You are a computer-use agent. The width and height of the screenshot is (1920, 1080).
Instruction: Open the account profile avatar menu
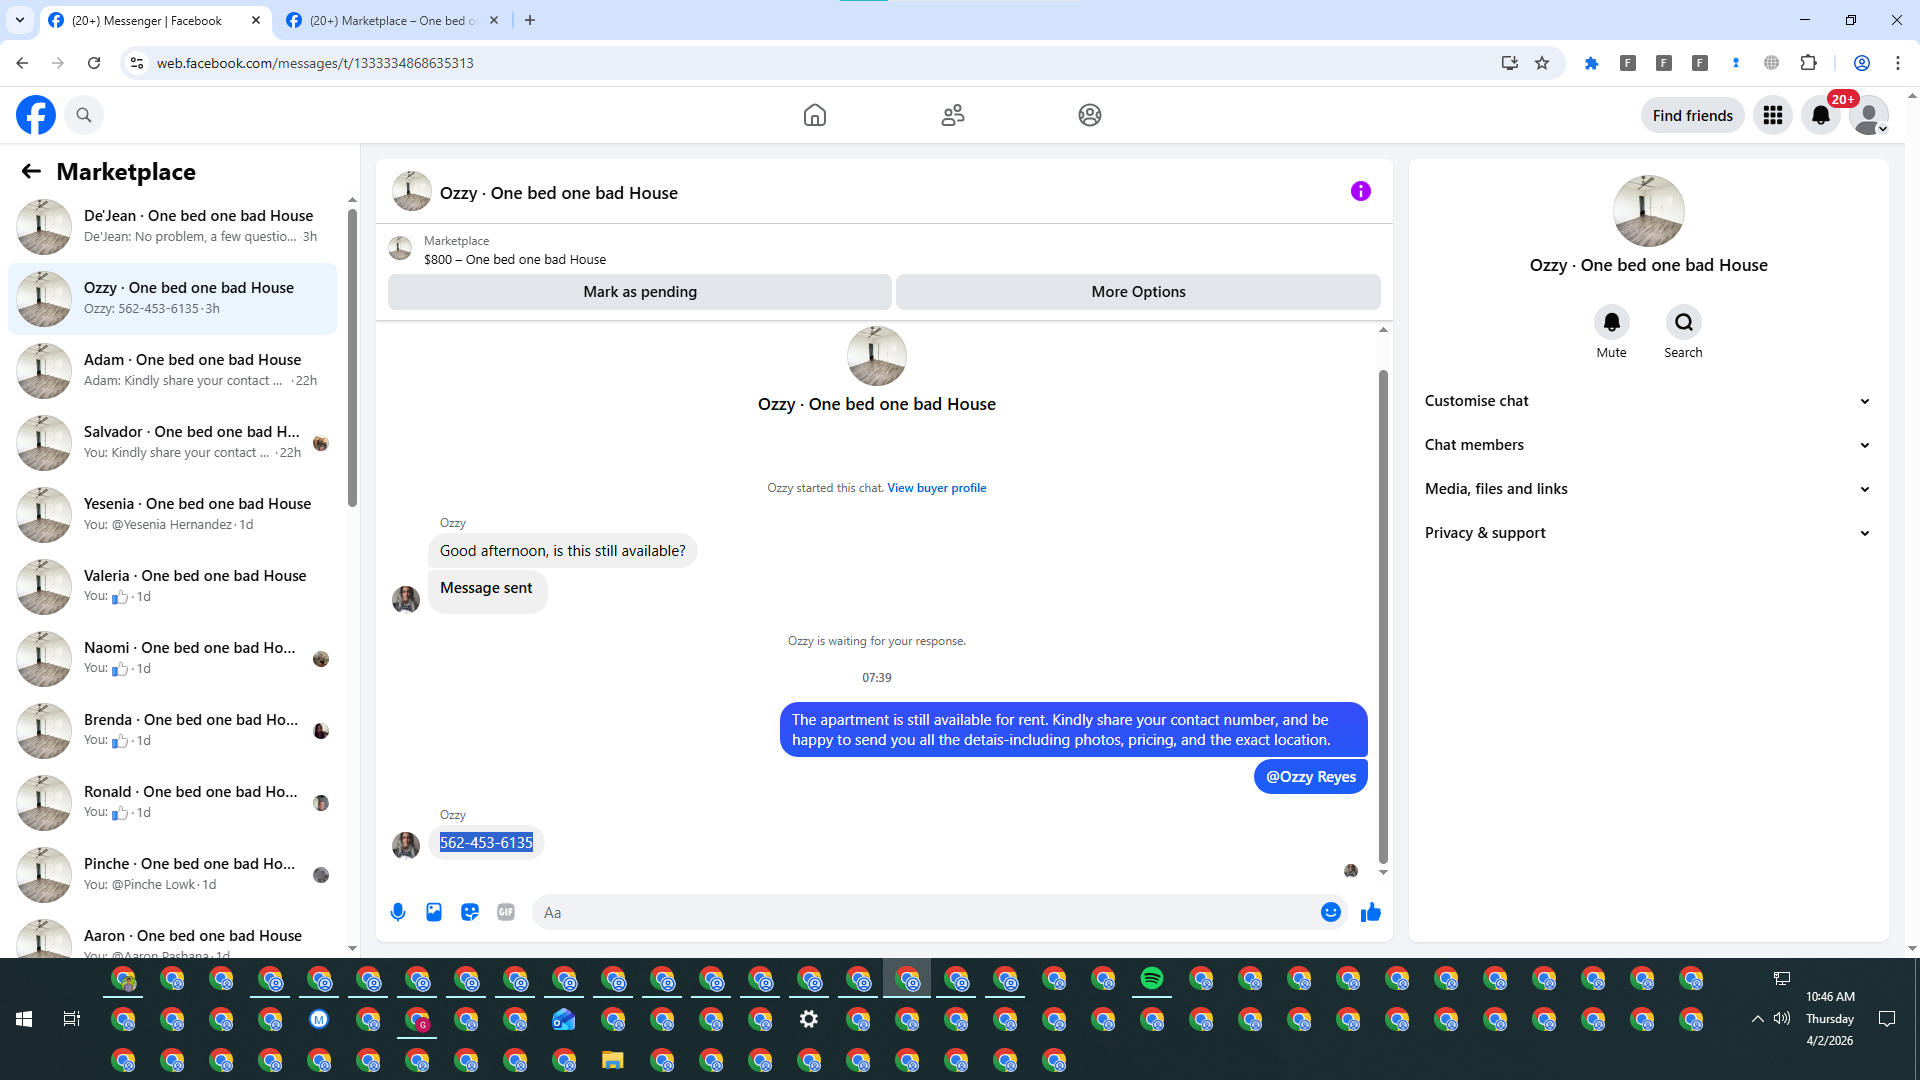1869,115
